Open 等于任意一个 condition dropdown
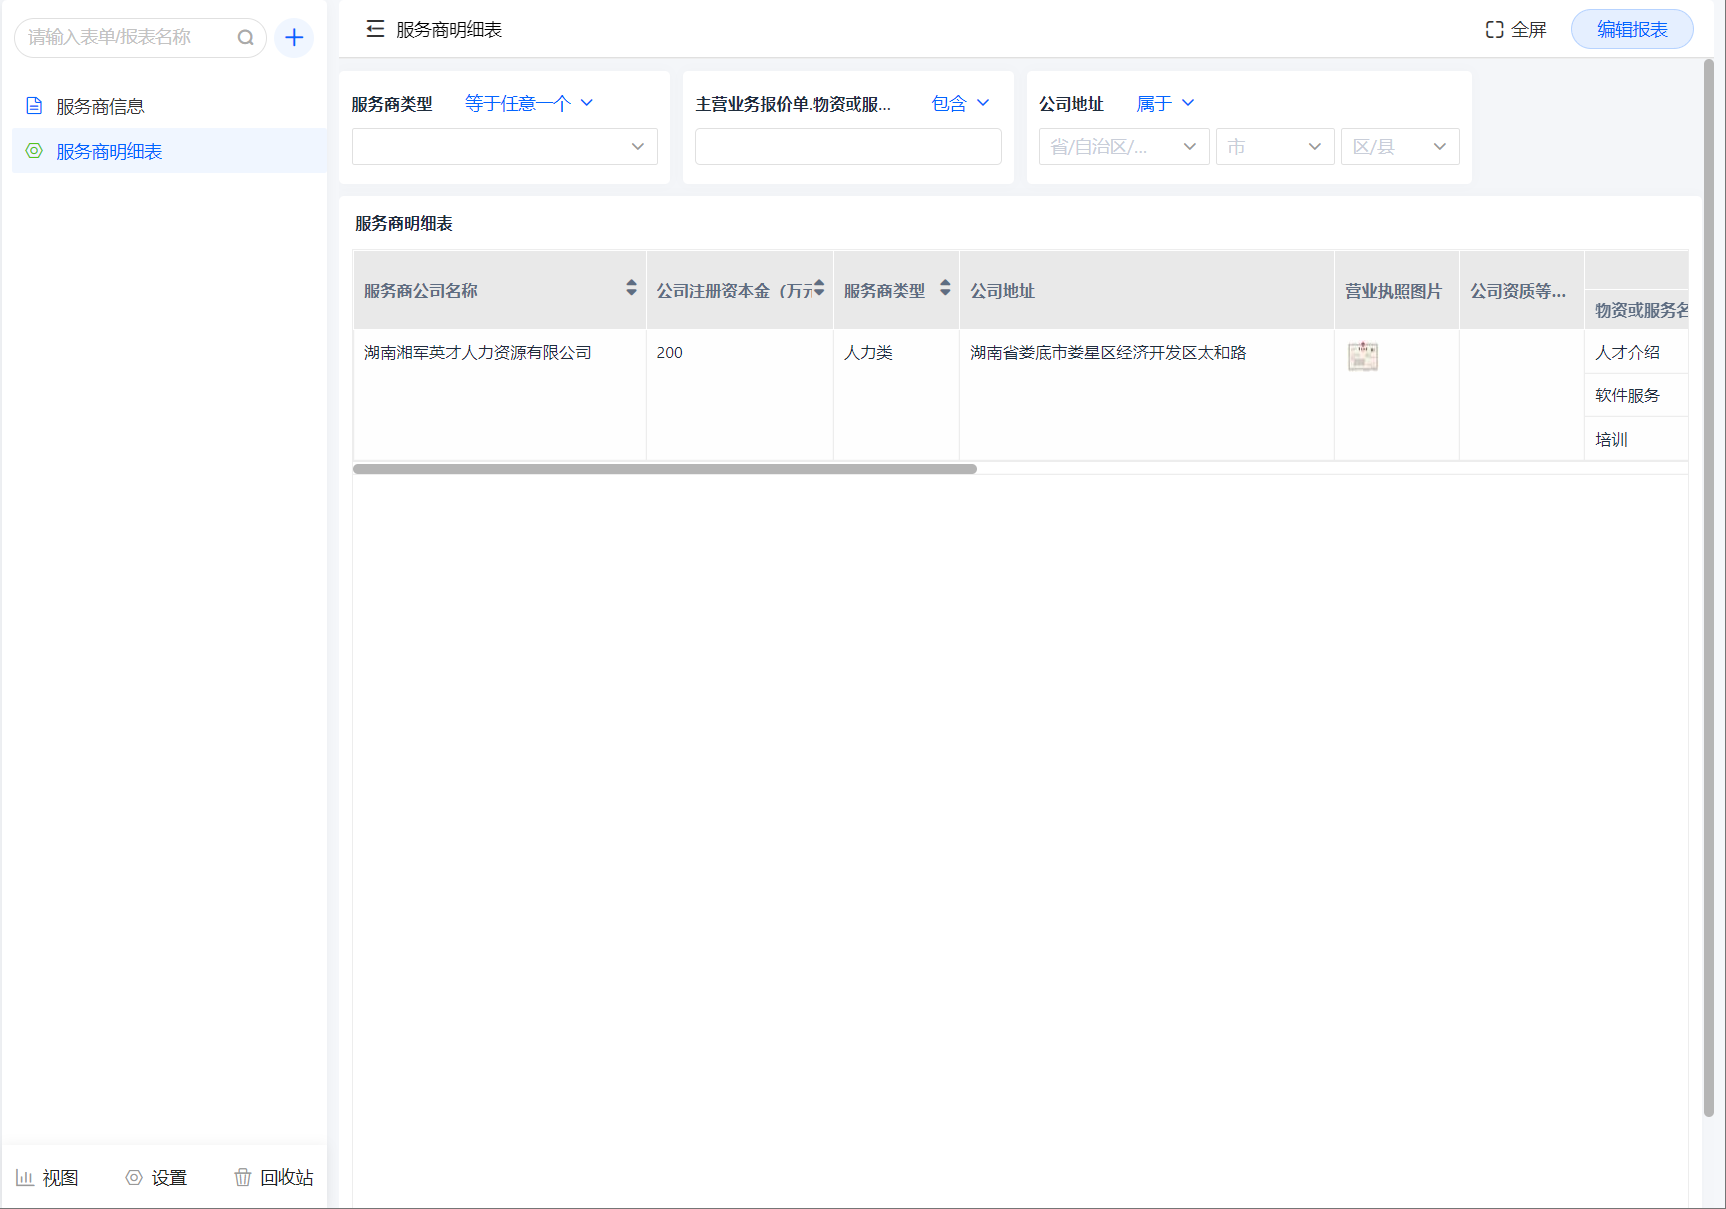Screen dimensions: 1726x1209 (x=529, y=103)
